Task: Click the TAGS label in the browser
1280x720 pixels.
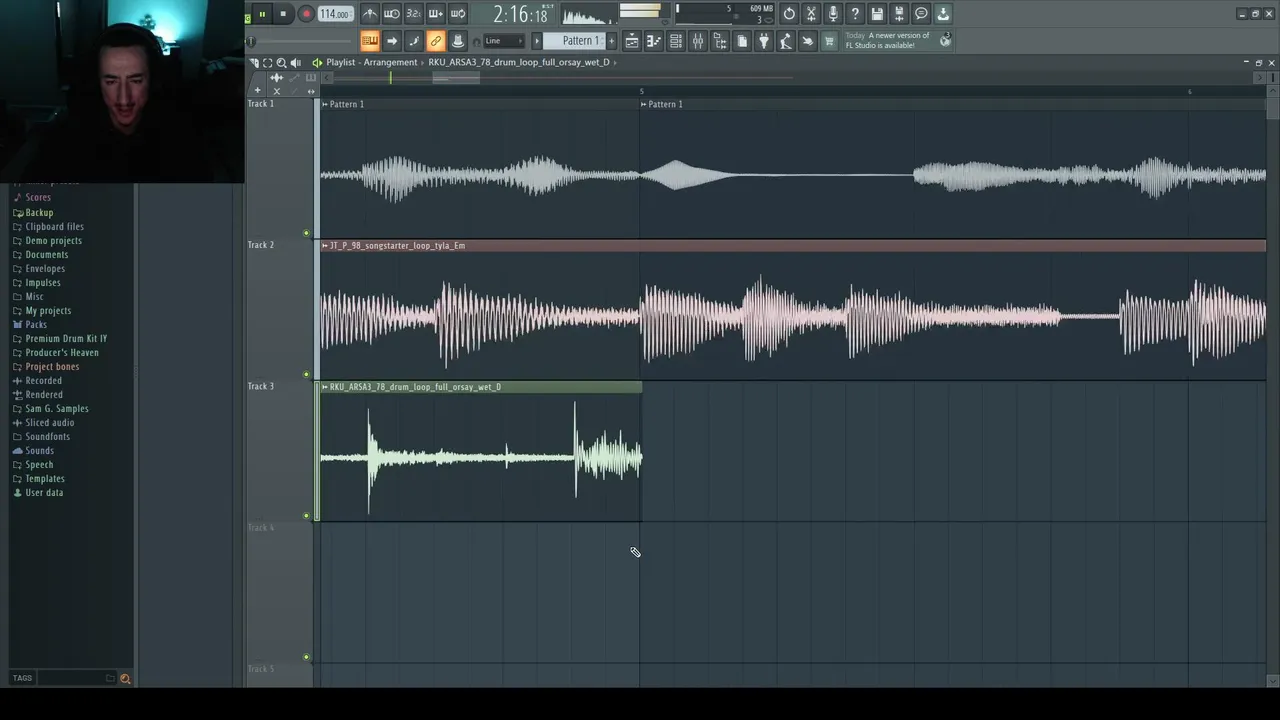Action: [22, 678]
